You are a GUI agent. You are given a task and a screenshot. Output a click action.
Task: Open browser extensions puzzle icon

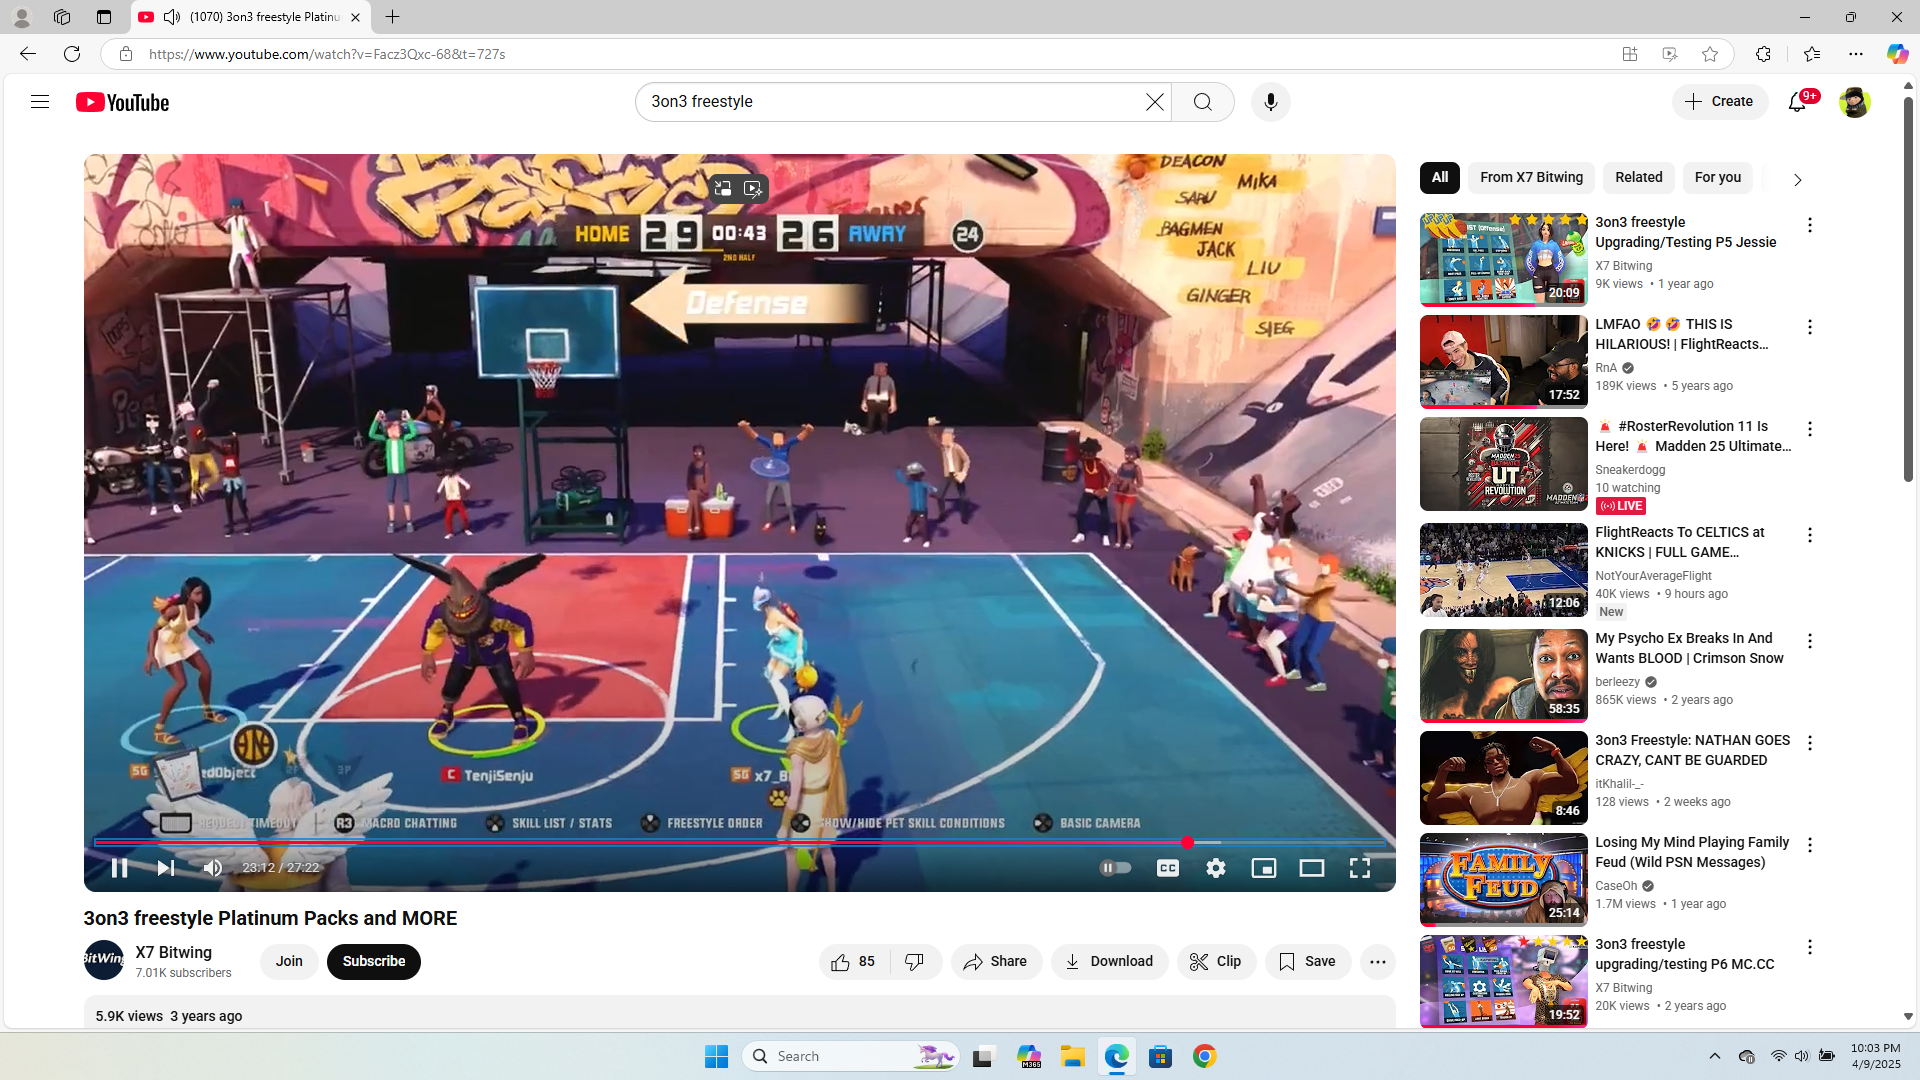pos(1763,54)
